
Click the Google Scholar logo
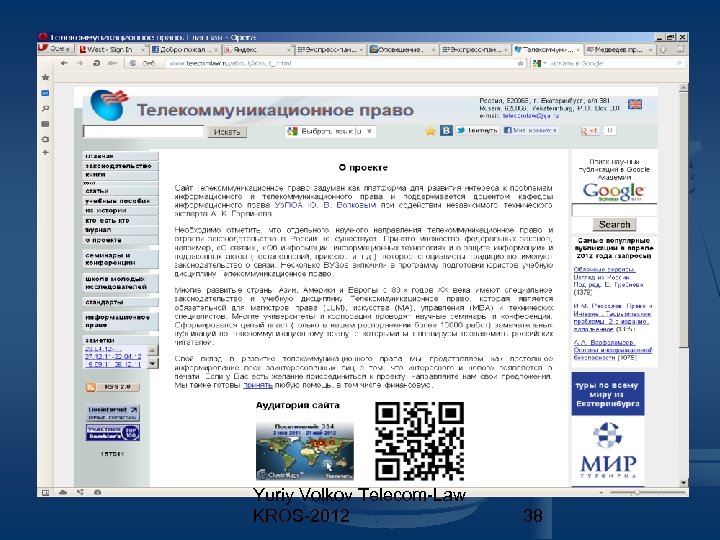pyautogui.click(x=613, y=192)
